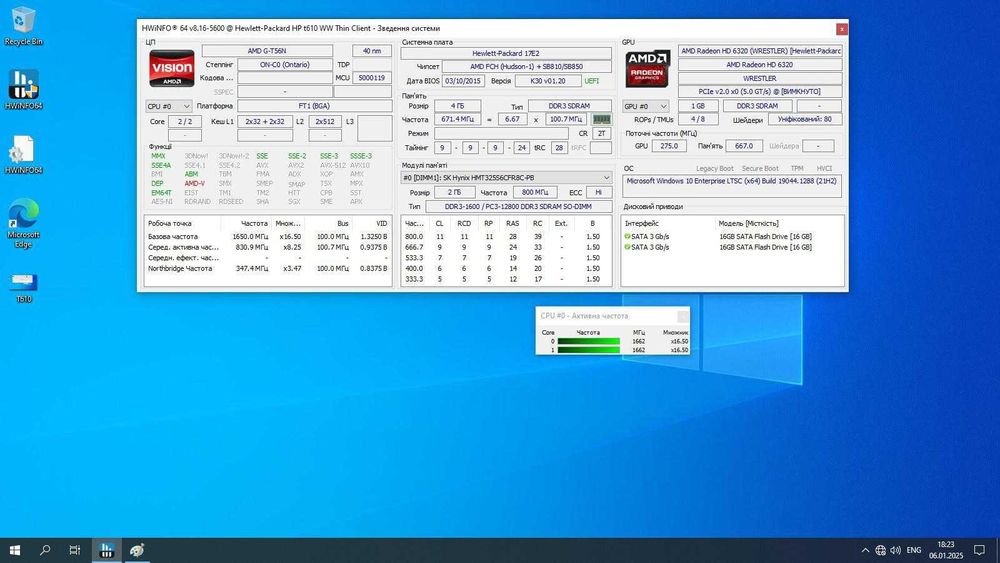Switch to HWiNFO in the taskbar

[106, 550]
